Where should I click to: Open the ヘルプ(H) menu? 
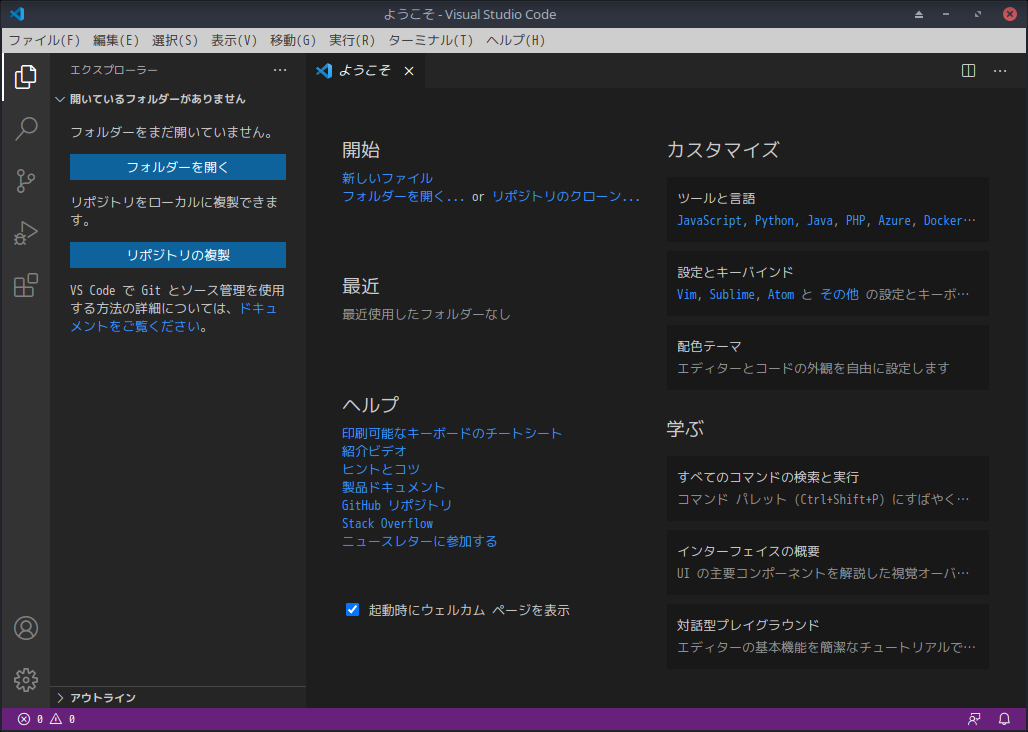pos(516,41)
